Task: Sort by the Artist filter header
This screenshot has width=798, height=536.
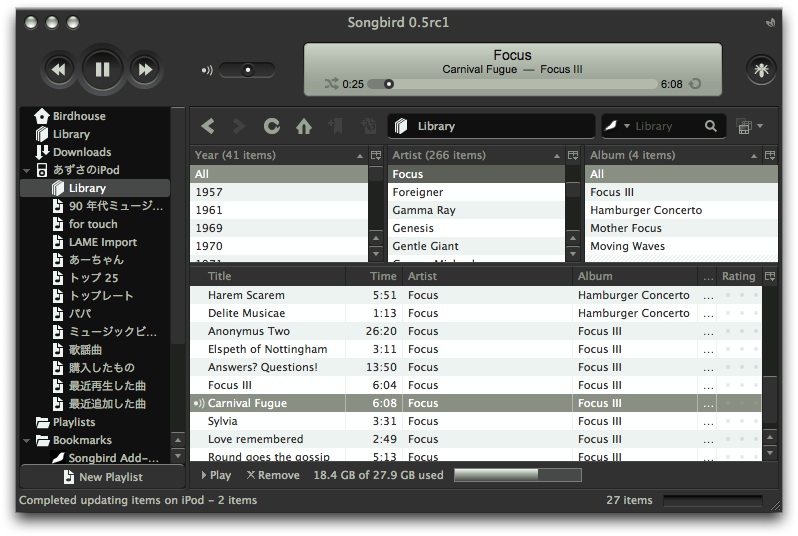Action: click(476, 155)
